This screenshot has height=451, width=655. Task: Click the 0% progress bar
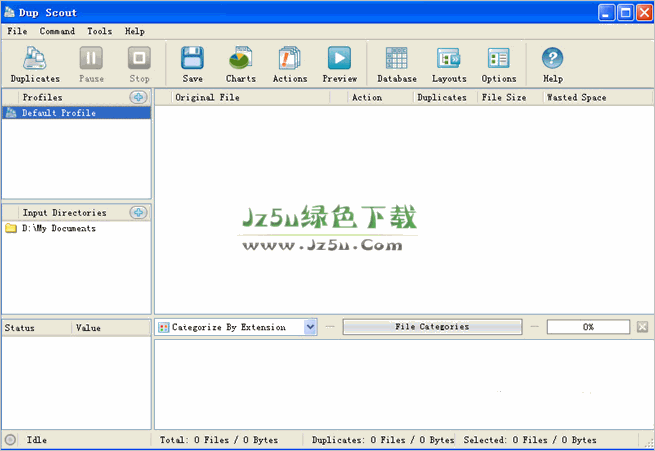click(588, 327)
